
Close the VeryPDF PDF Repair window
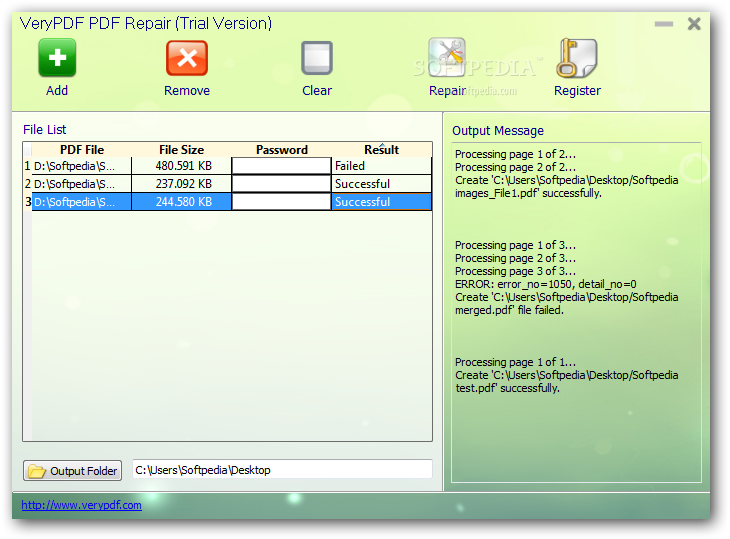click(x=694, y=24)
